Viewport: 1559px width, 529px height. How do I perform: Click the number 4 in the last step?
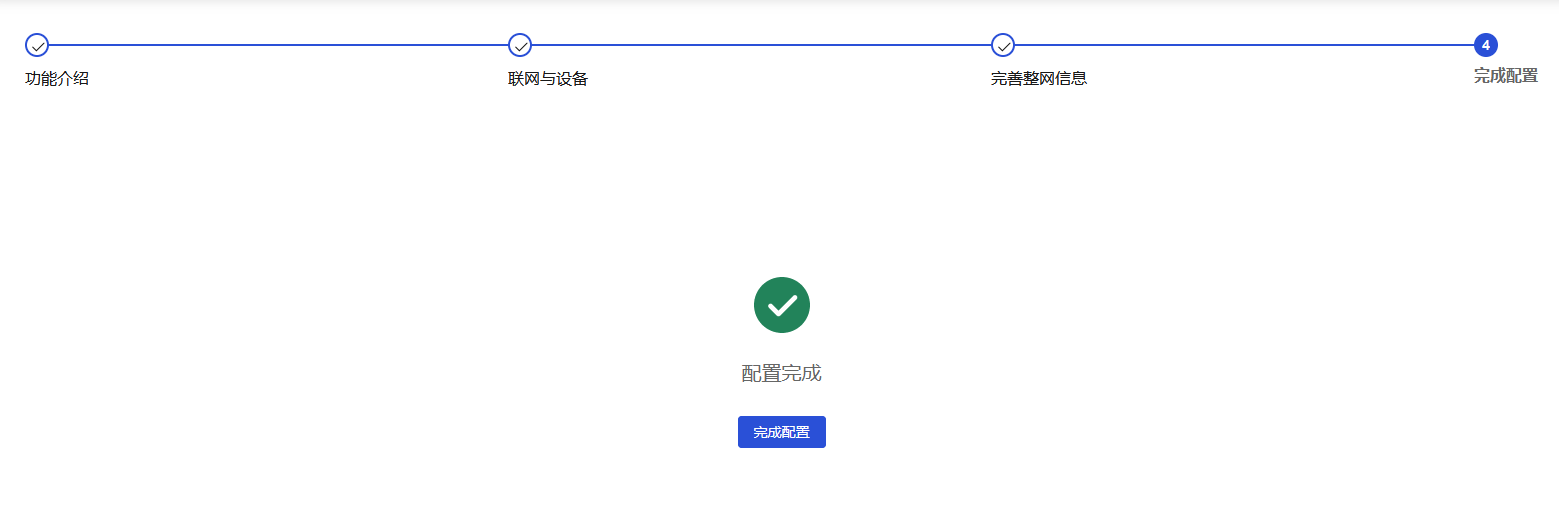(x=1486, y=45)
